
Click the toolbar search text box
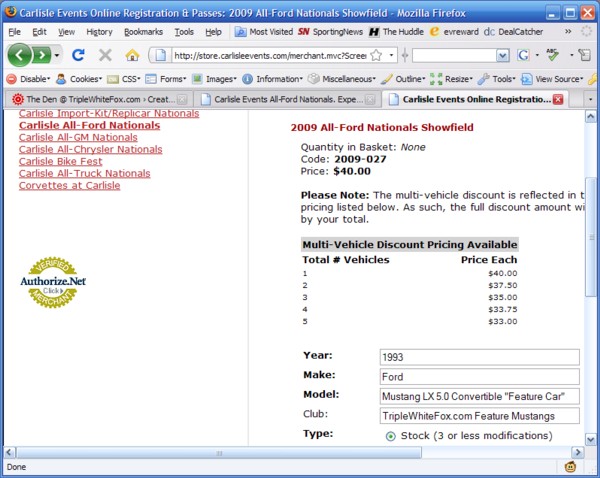pyautogui.click(x=454, y=56)
